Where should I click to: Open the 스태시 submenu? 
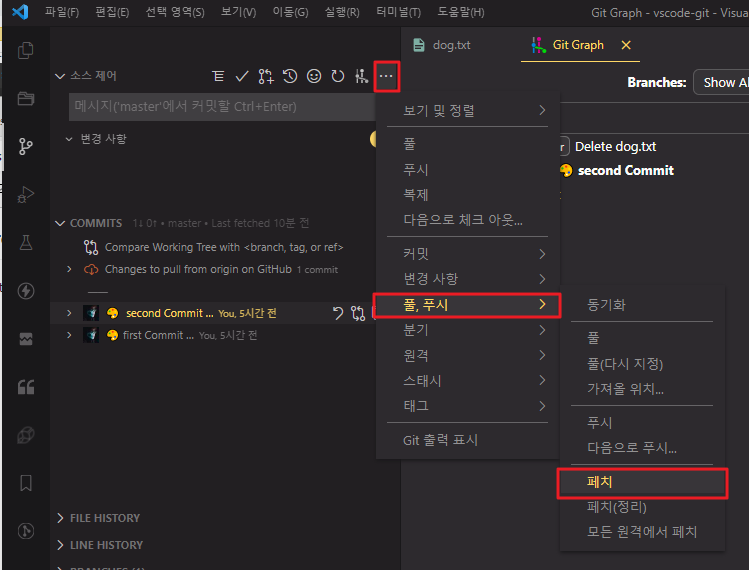pyautogui.click(x=467, y=381)
